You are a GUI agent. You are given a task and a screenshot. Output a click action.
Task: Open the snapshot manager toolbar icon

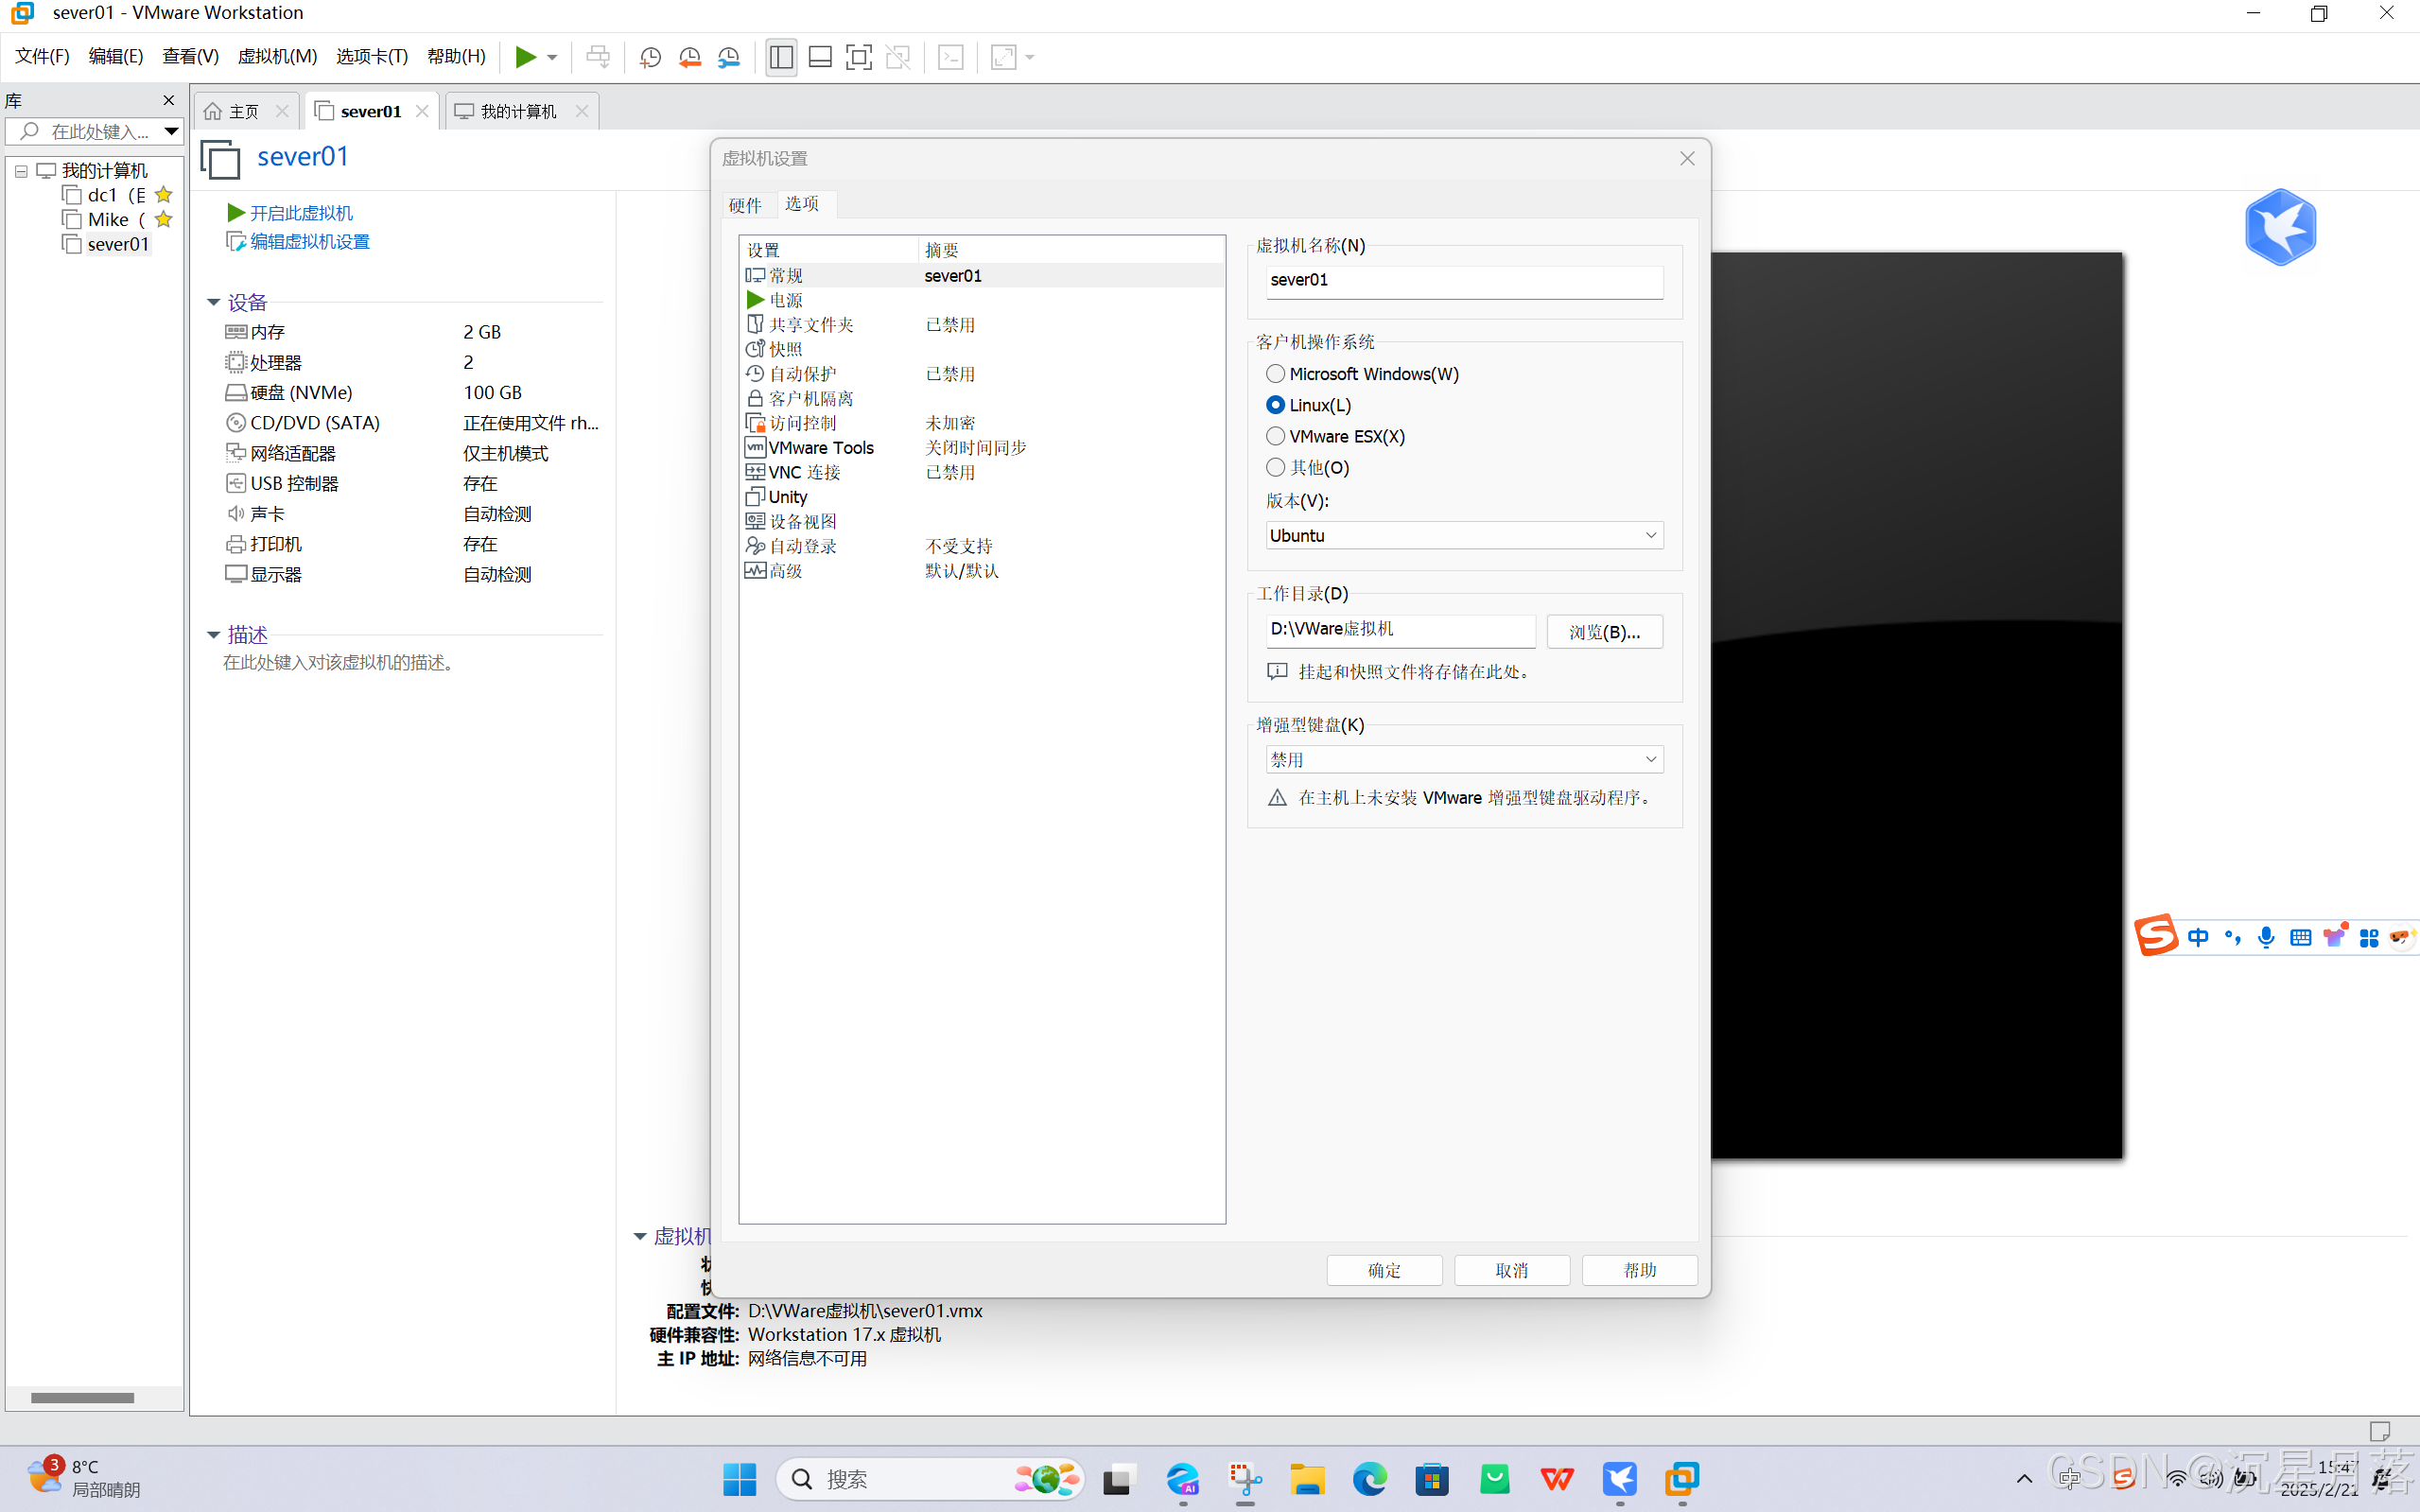pyautogui.click(x=729, y=57)
